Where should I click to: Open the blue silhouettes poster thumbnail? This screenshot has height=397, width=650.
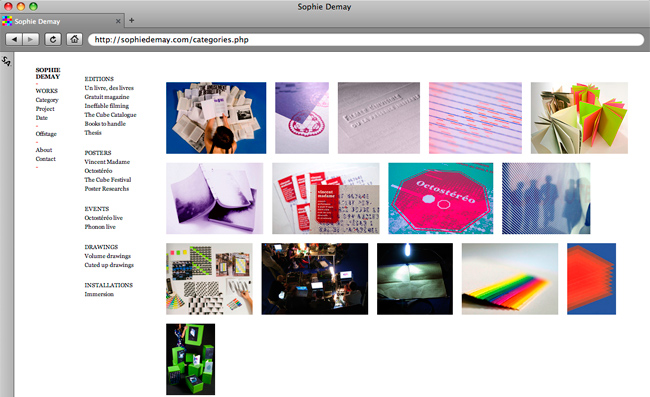click(x=546, y=198)
